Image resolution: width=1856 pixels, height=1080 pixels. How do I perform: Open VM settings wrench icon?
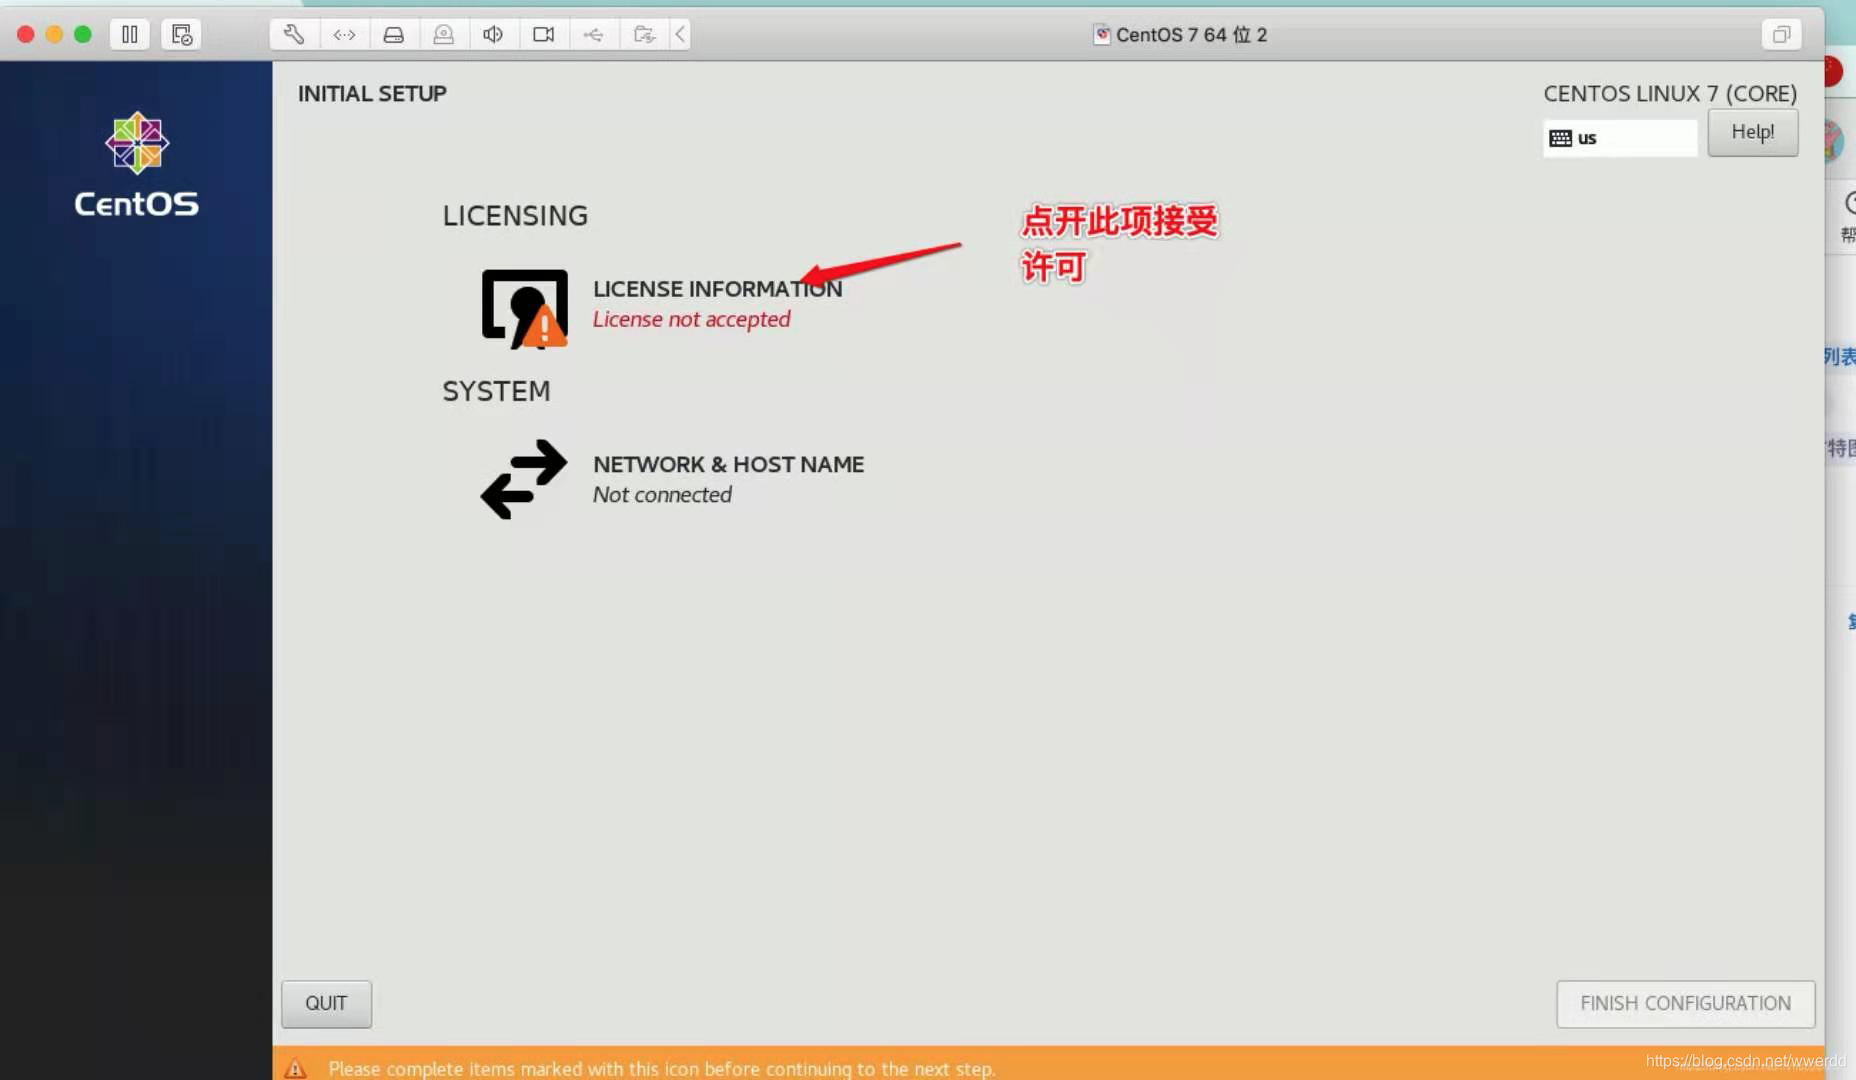pos(294,35)
